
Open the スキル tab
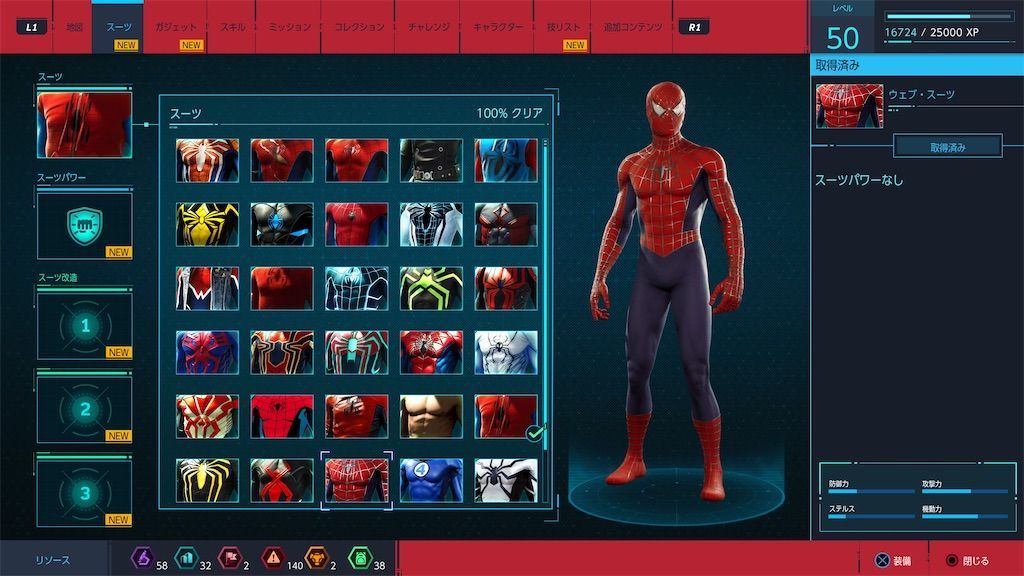(x=233, y=27)
